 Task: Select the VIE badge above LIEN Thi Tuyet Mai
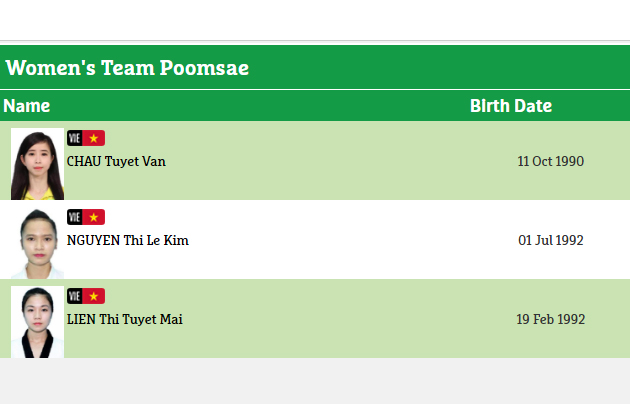tap(74, 296)
